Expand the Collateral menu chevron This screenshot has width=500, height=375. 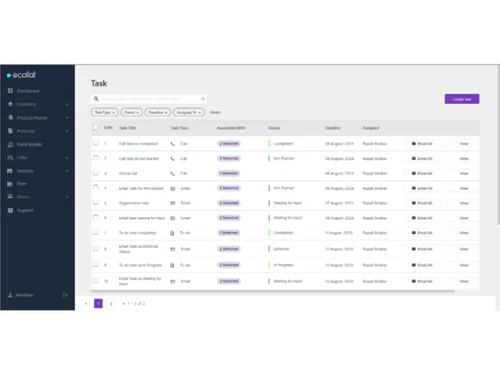click(67, 104)
